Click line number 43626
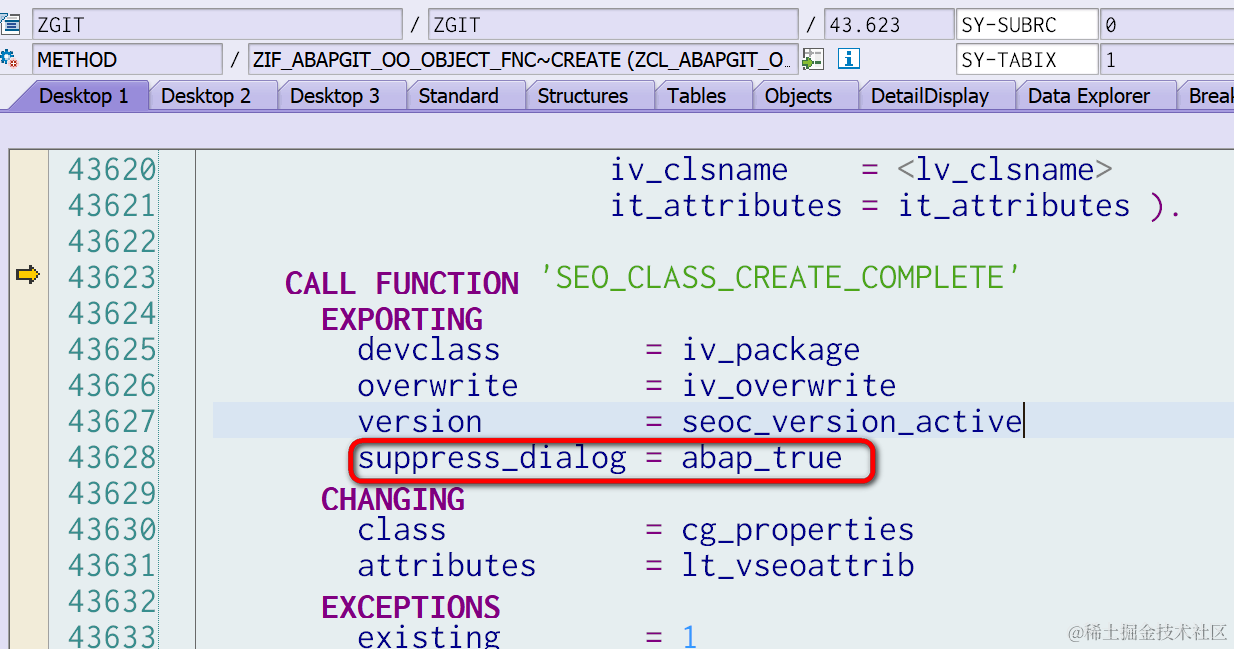 click(112, 385)
